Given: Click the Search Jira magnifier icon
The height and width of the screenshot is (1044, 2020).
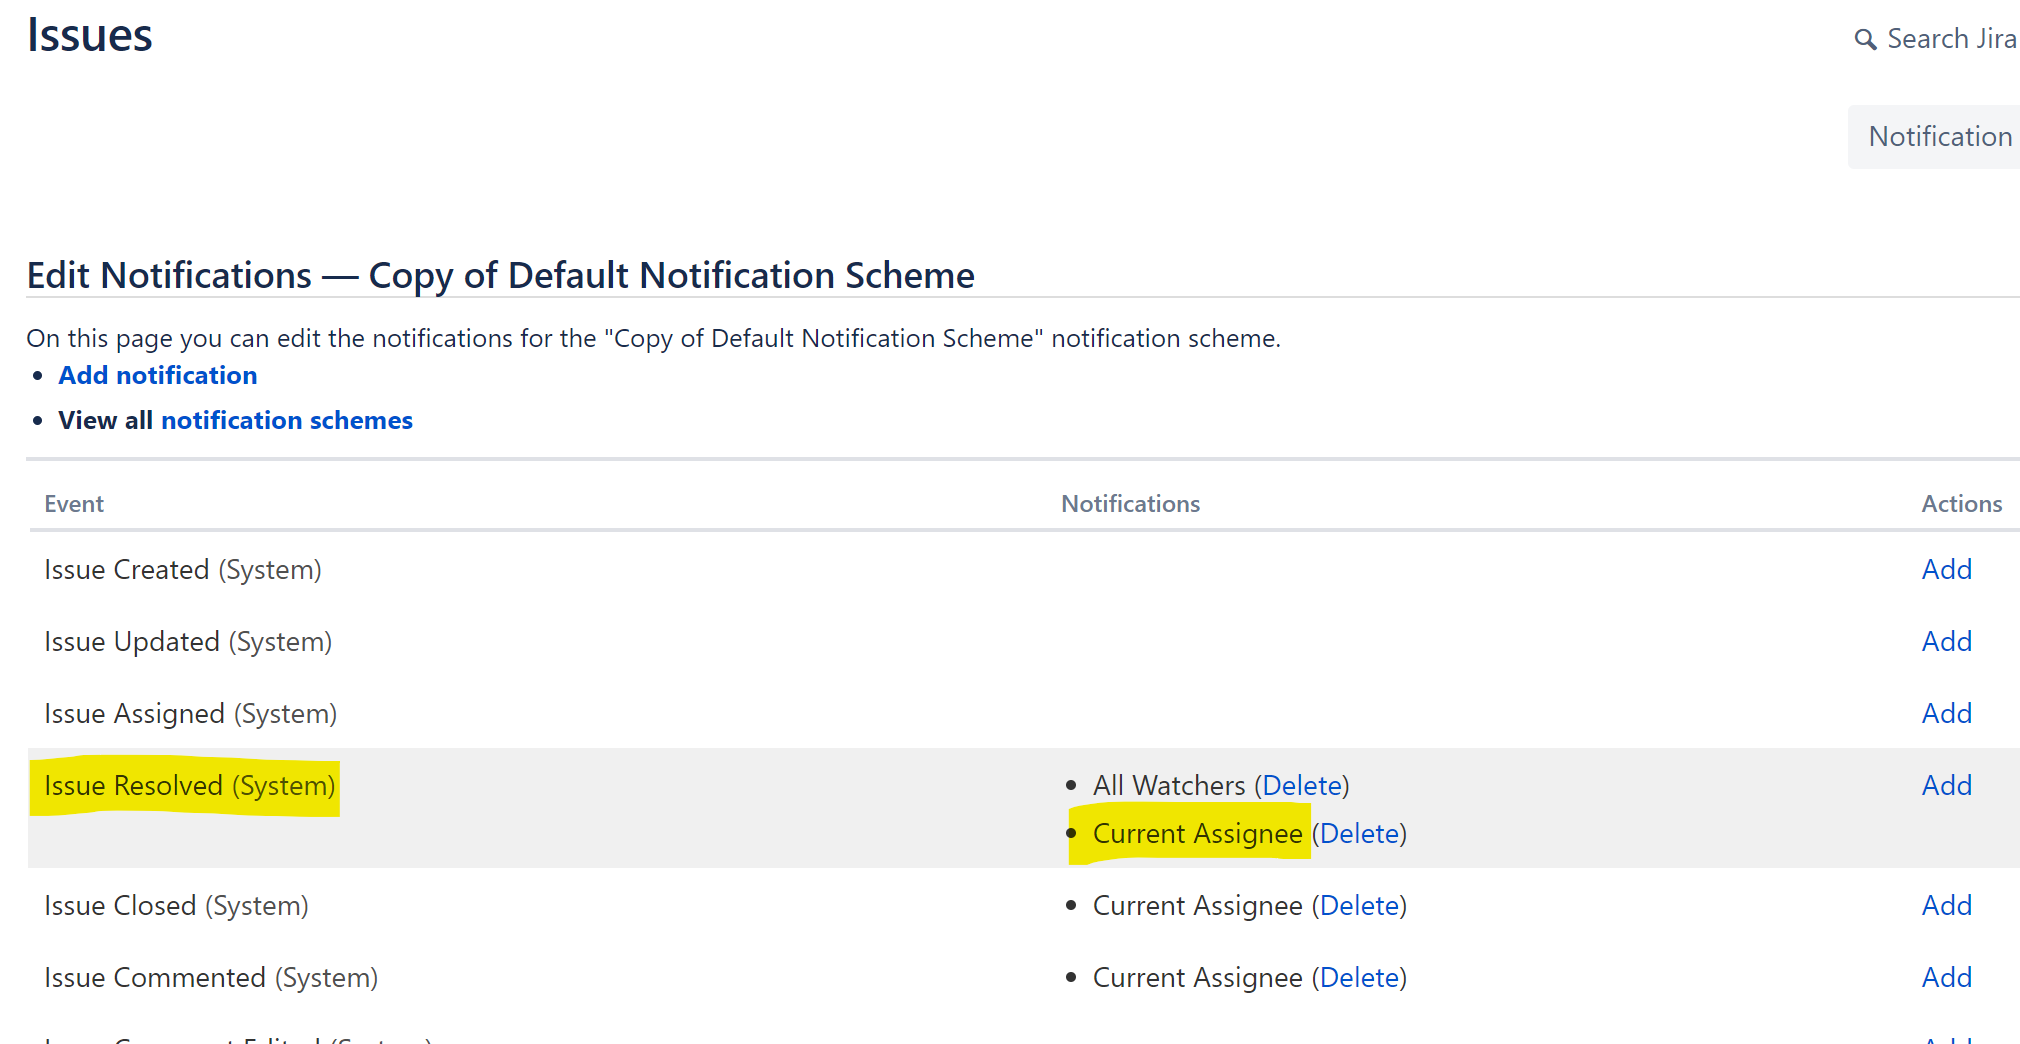Looking at the screenshot, I should click(x=1866, y=38).
